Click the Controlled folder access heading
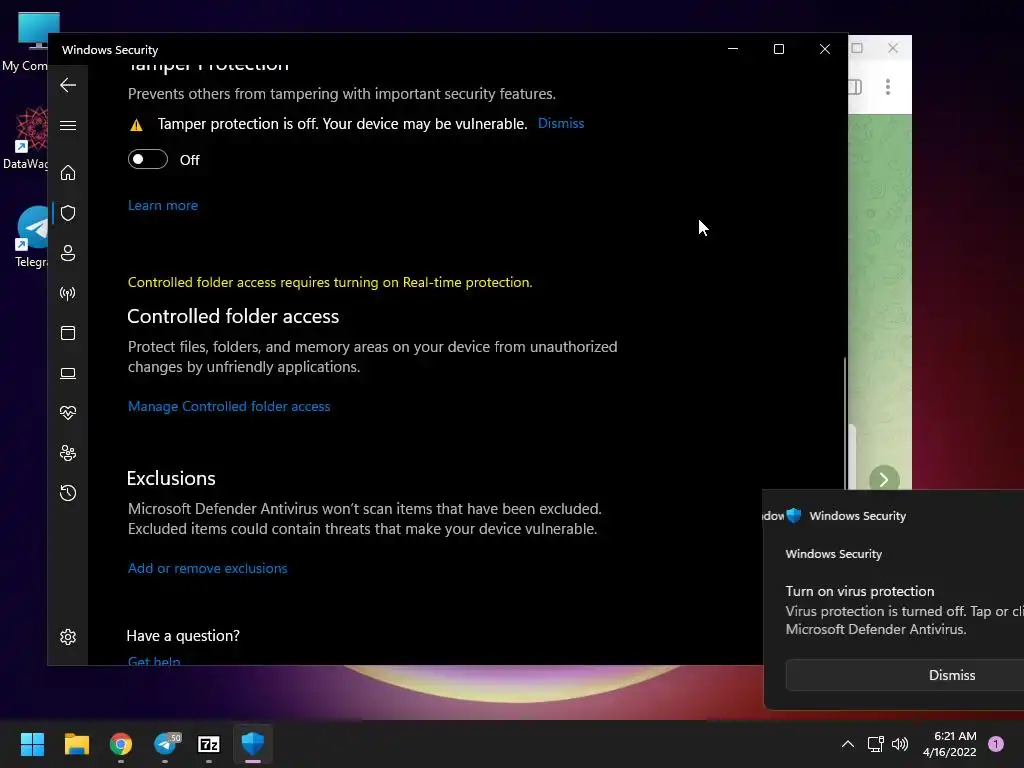This screenshot has height=768, width=1024. [x=233, y=316]
